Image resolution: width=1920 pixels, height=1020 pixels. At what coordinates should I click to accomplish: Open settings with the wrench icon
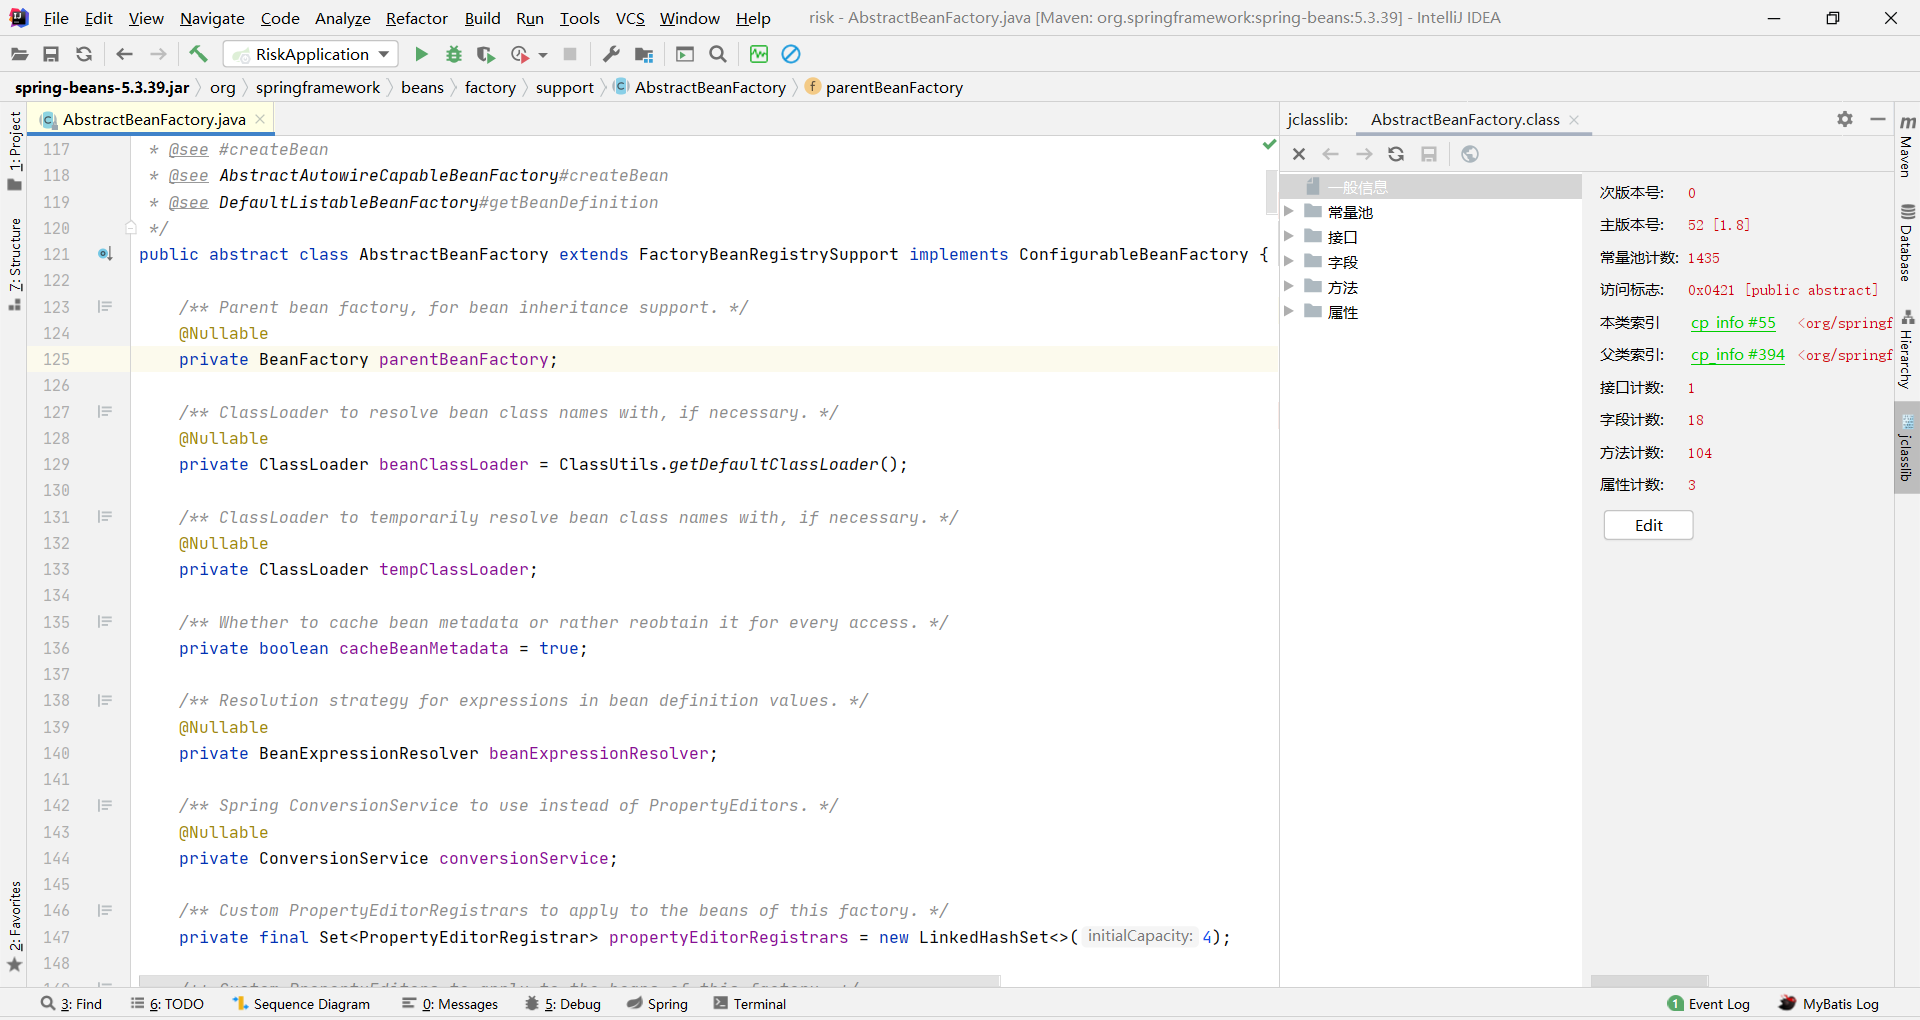(x=611, y=54)
